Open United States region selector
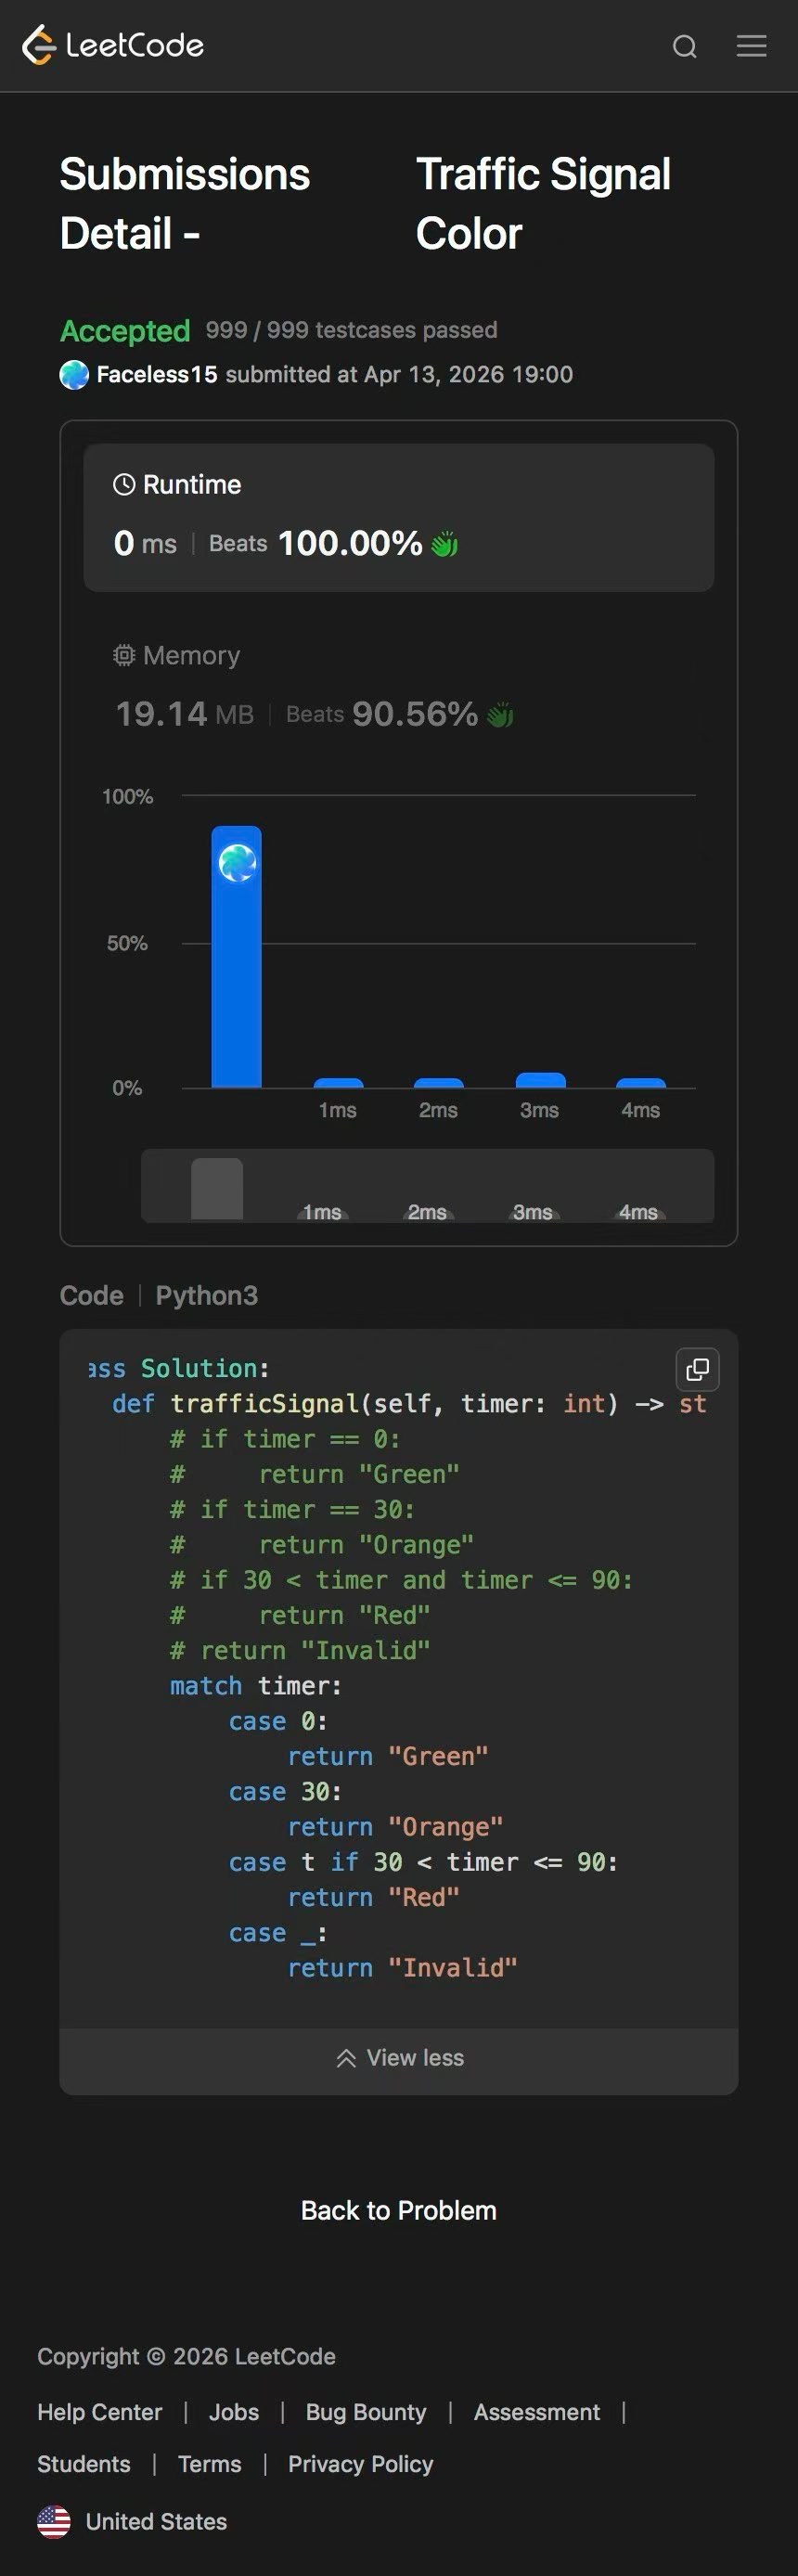This screenshot has width=798, height=2576. point(156,2521)
